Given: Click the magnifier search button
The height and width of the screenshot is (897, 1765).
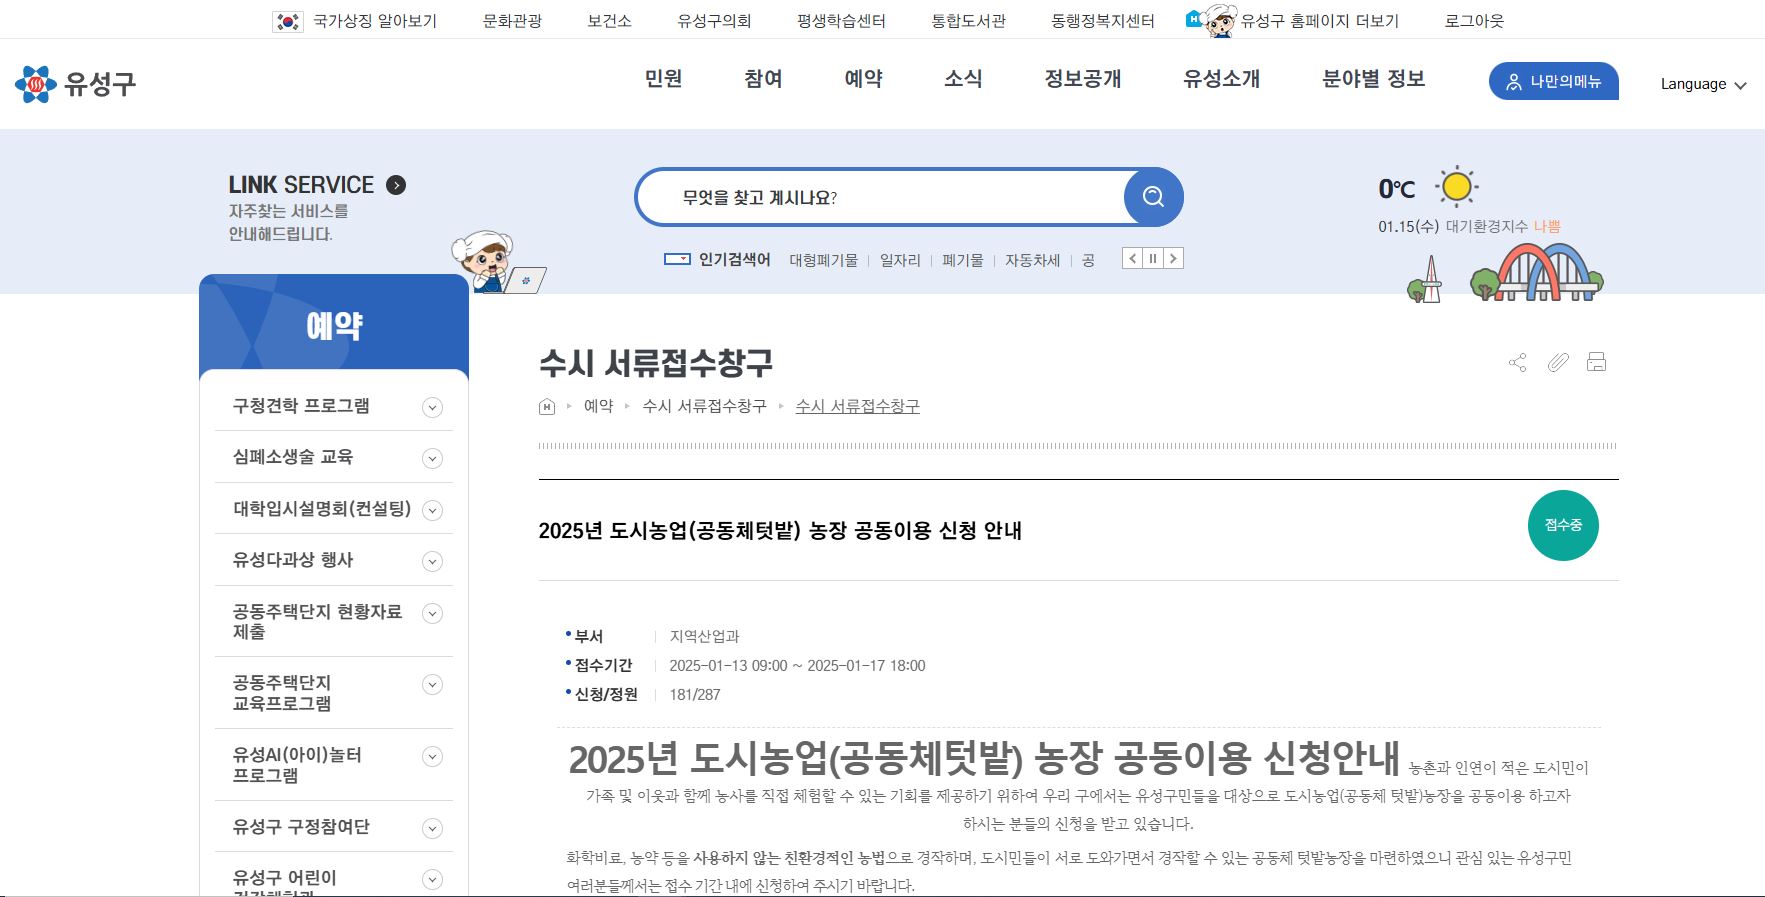Looking at the screenshot, I should click(1153, 197).
